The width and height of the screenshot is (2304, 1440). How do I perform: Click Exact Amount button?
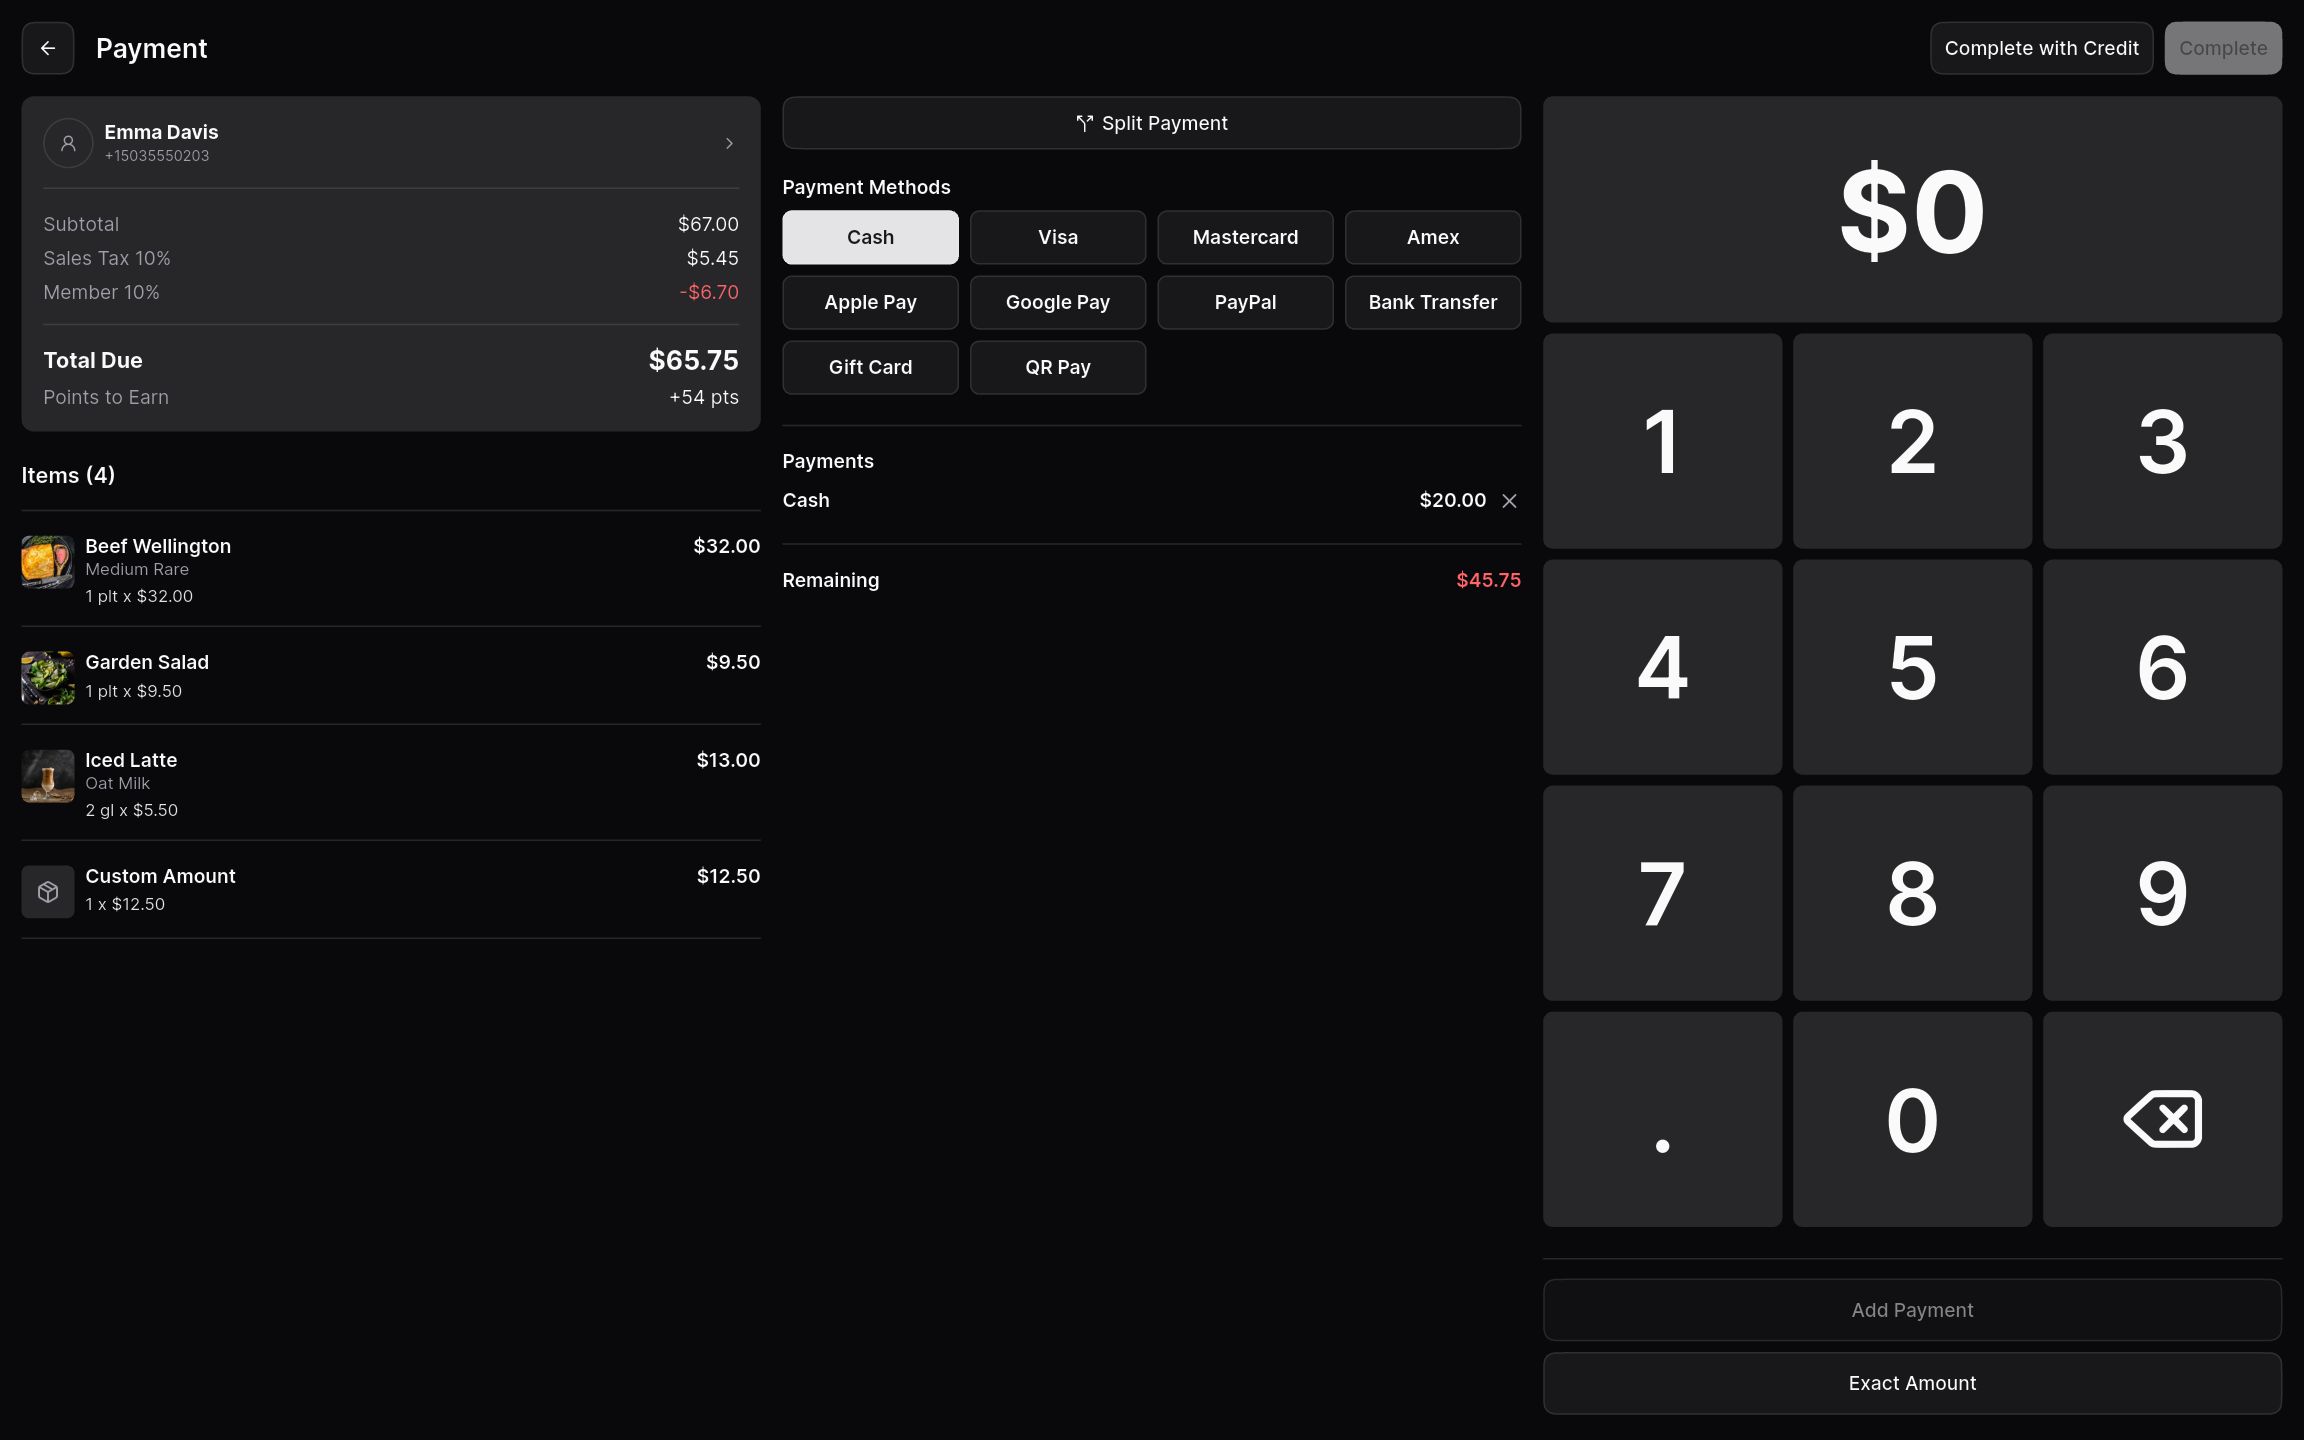(x=1912, y=1383)
